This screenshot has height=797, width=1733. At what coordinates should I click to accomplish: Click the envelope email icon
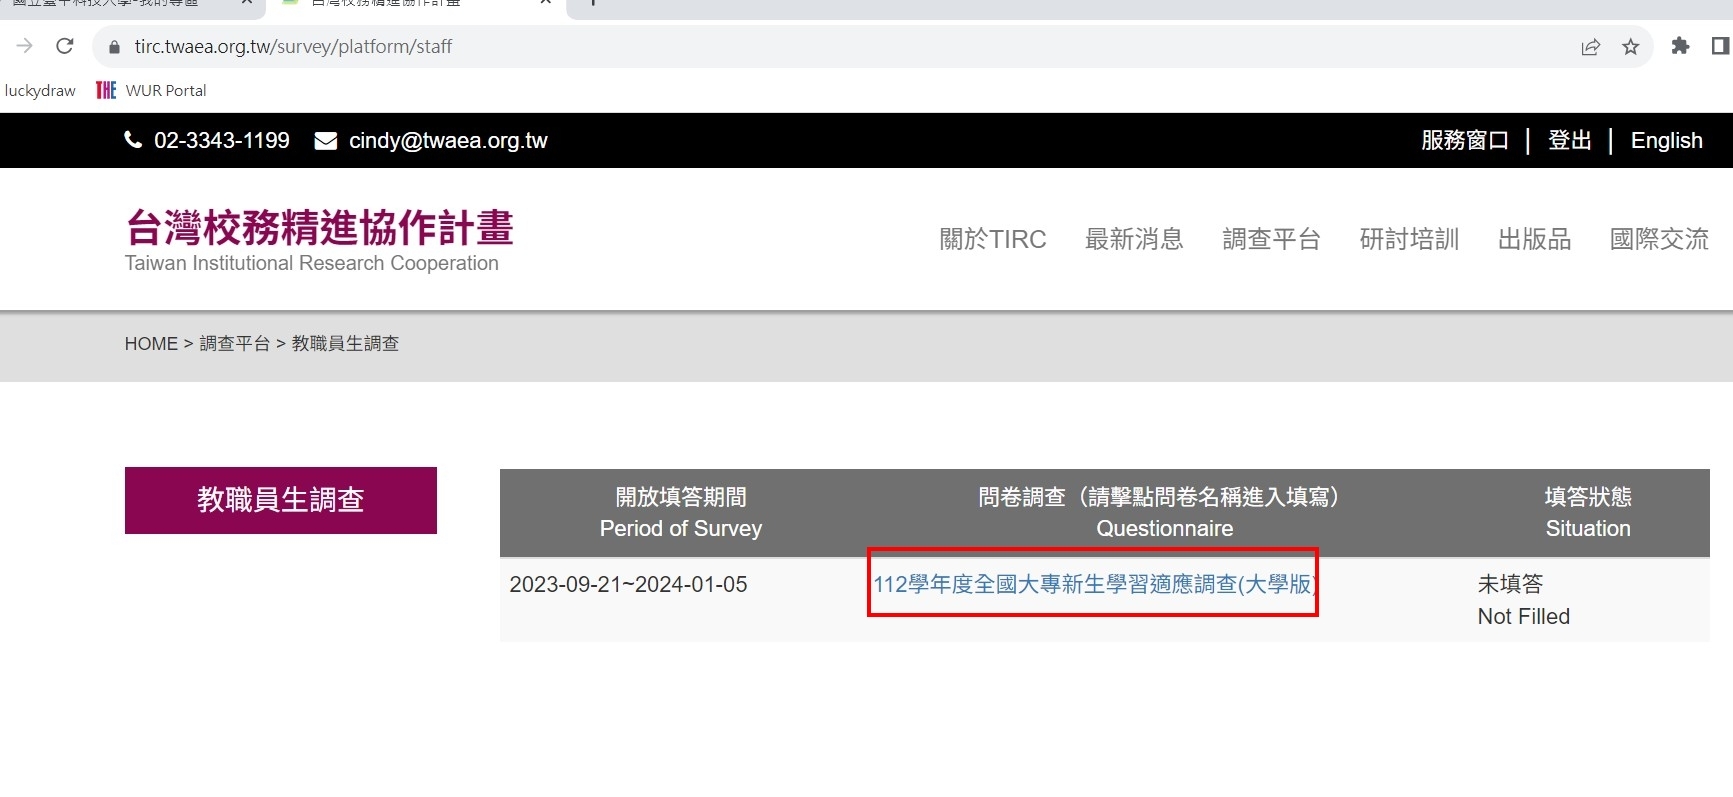(x=326, y=141)
